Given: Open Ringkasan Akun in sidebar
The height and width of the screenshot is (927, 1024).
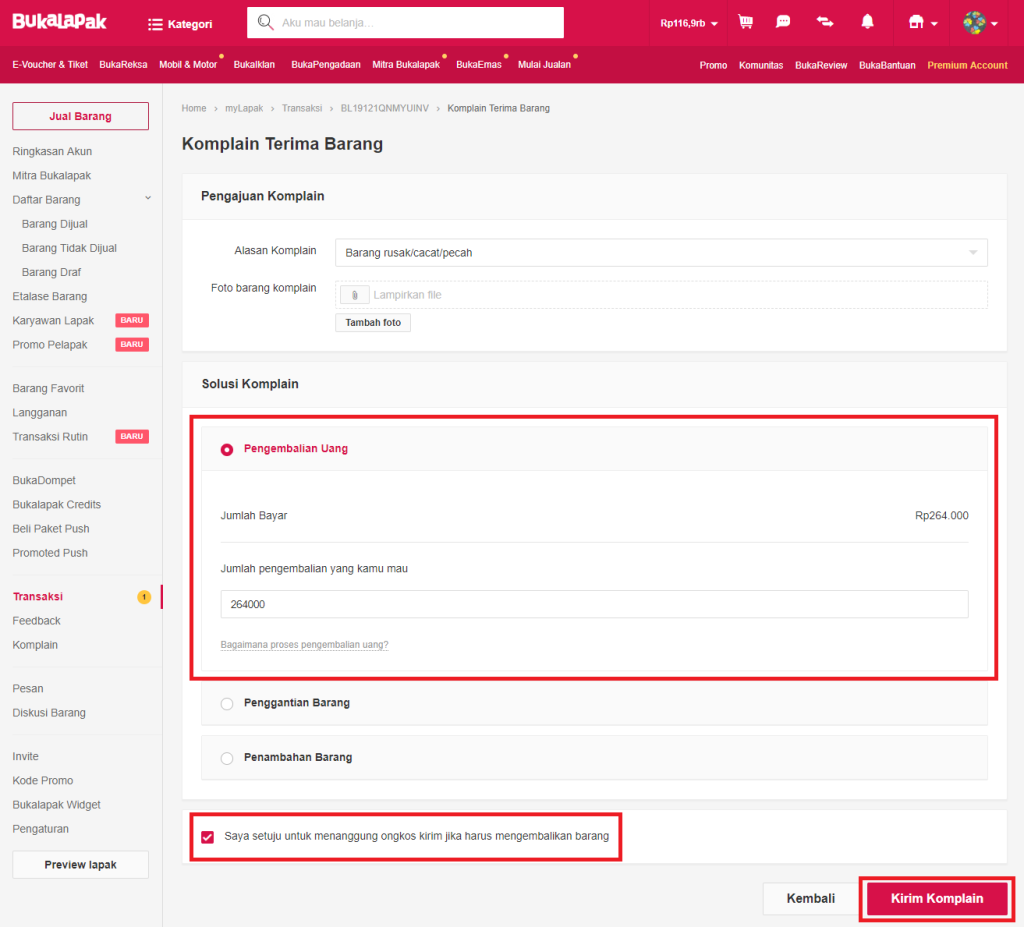Looking at the screenshot, I should click(52, 152).
